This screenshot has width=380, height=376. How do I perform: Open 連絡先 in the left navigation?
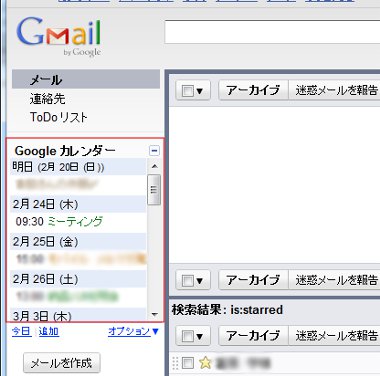click(x=47, y=99)
